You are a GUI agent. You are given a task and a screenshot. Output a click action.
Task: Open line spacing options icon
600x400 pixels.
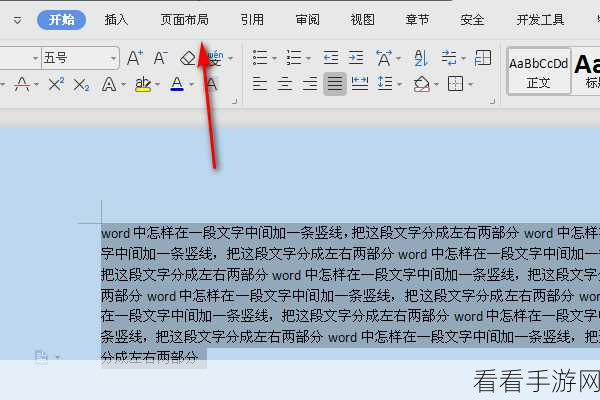[385, 83]
